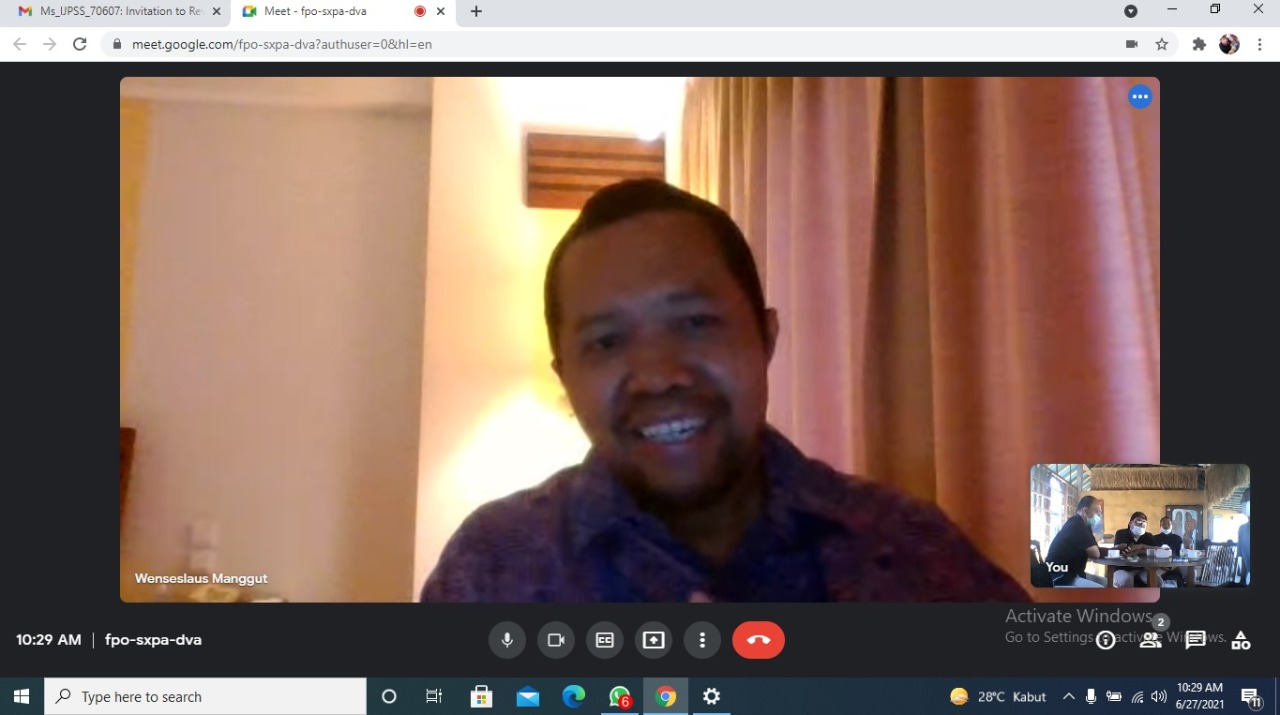Open the in-call chat panel
The height and width of the screenshot is (715, 1280).
[1195, 640]
